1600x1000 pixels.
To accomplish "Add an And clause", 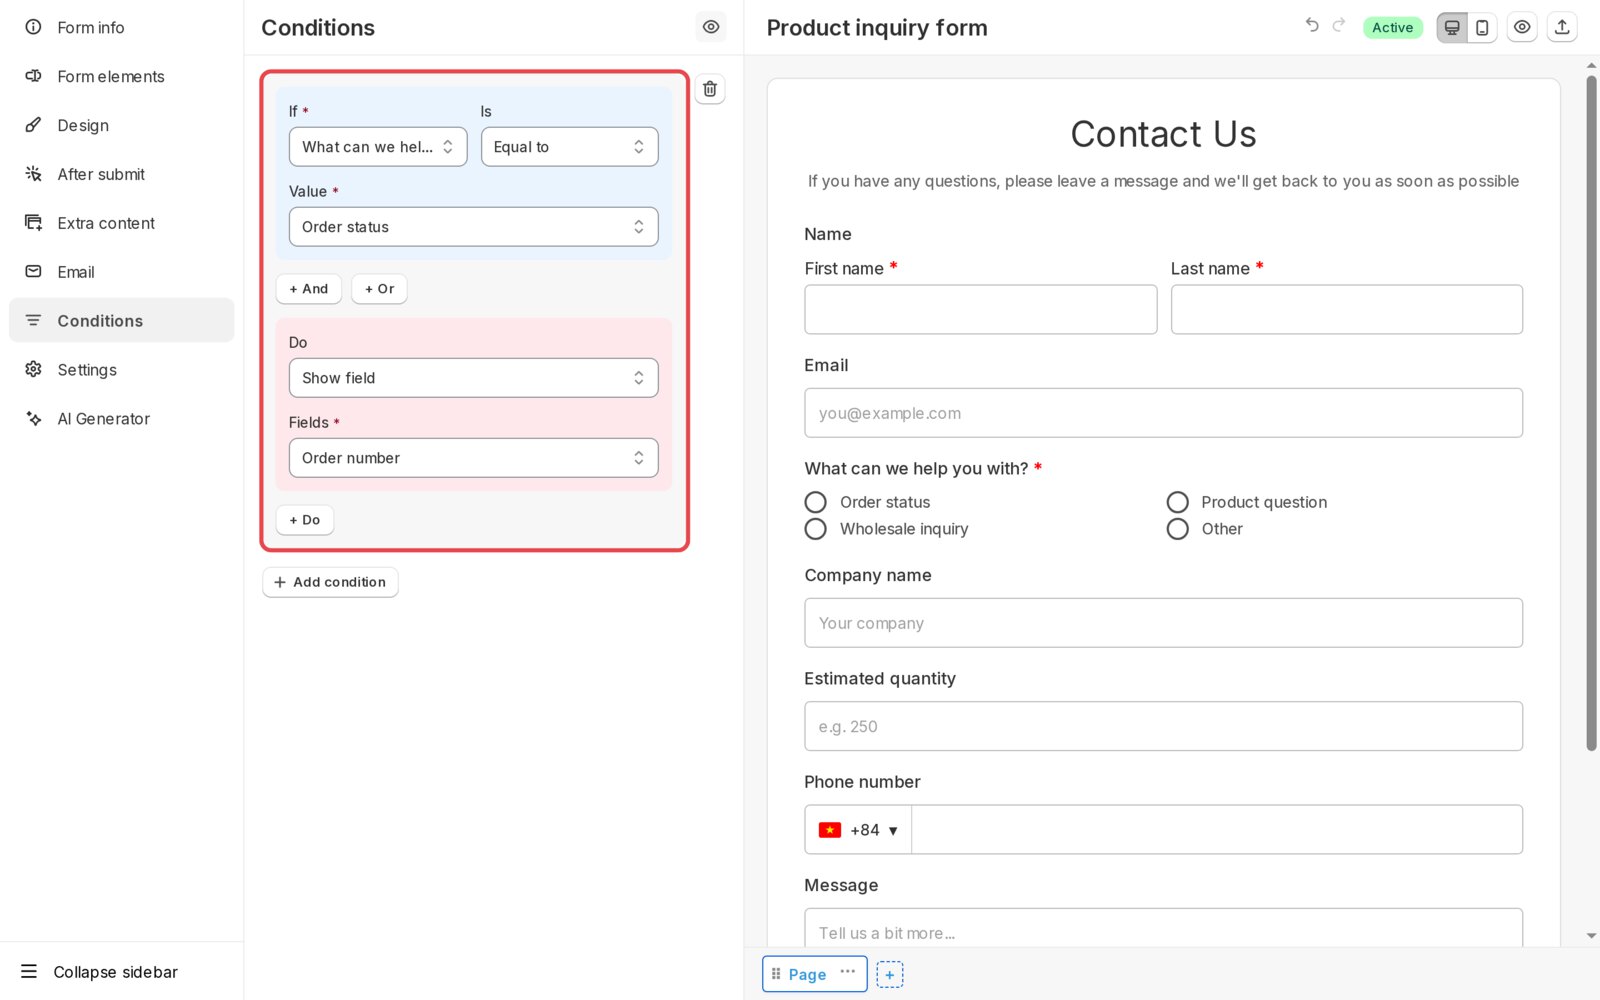I will pyautogui.click(x=309, y=289).
